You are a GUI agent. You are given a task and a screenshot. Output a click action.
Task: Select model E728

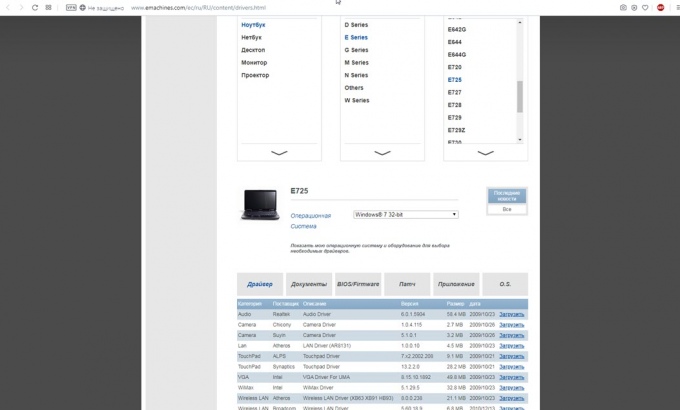coord(454,105)
